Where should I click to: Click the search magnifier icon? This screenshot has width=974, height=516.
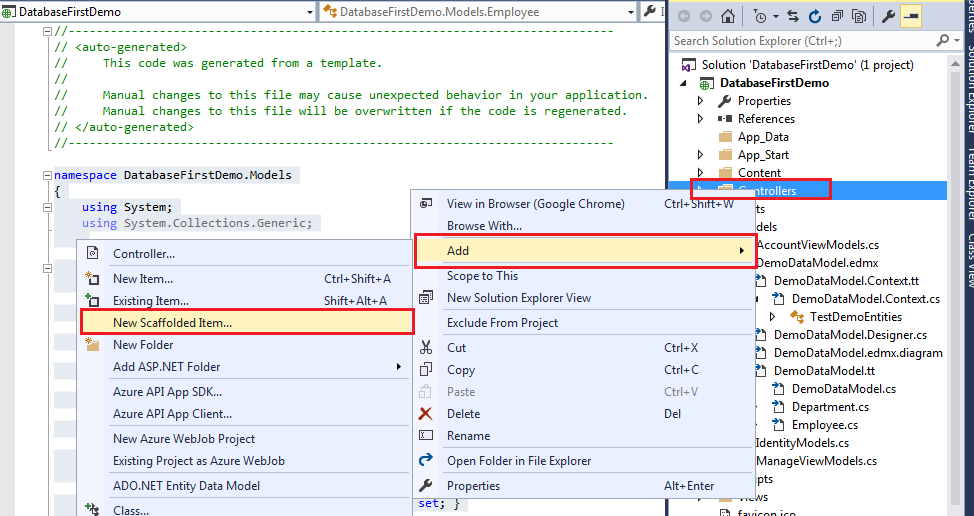coord(942,40)
